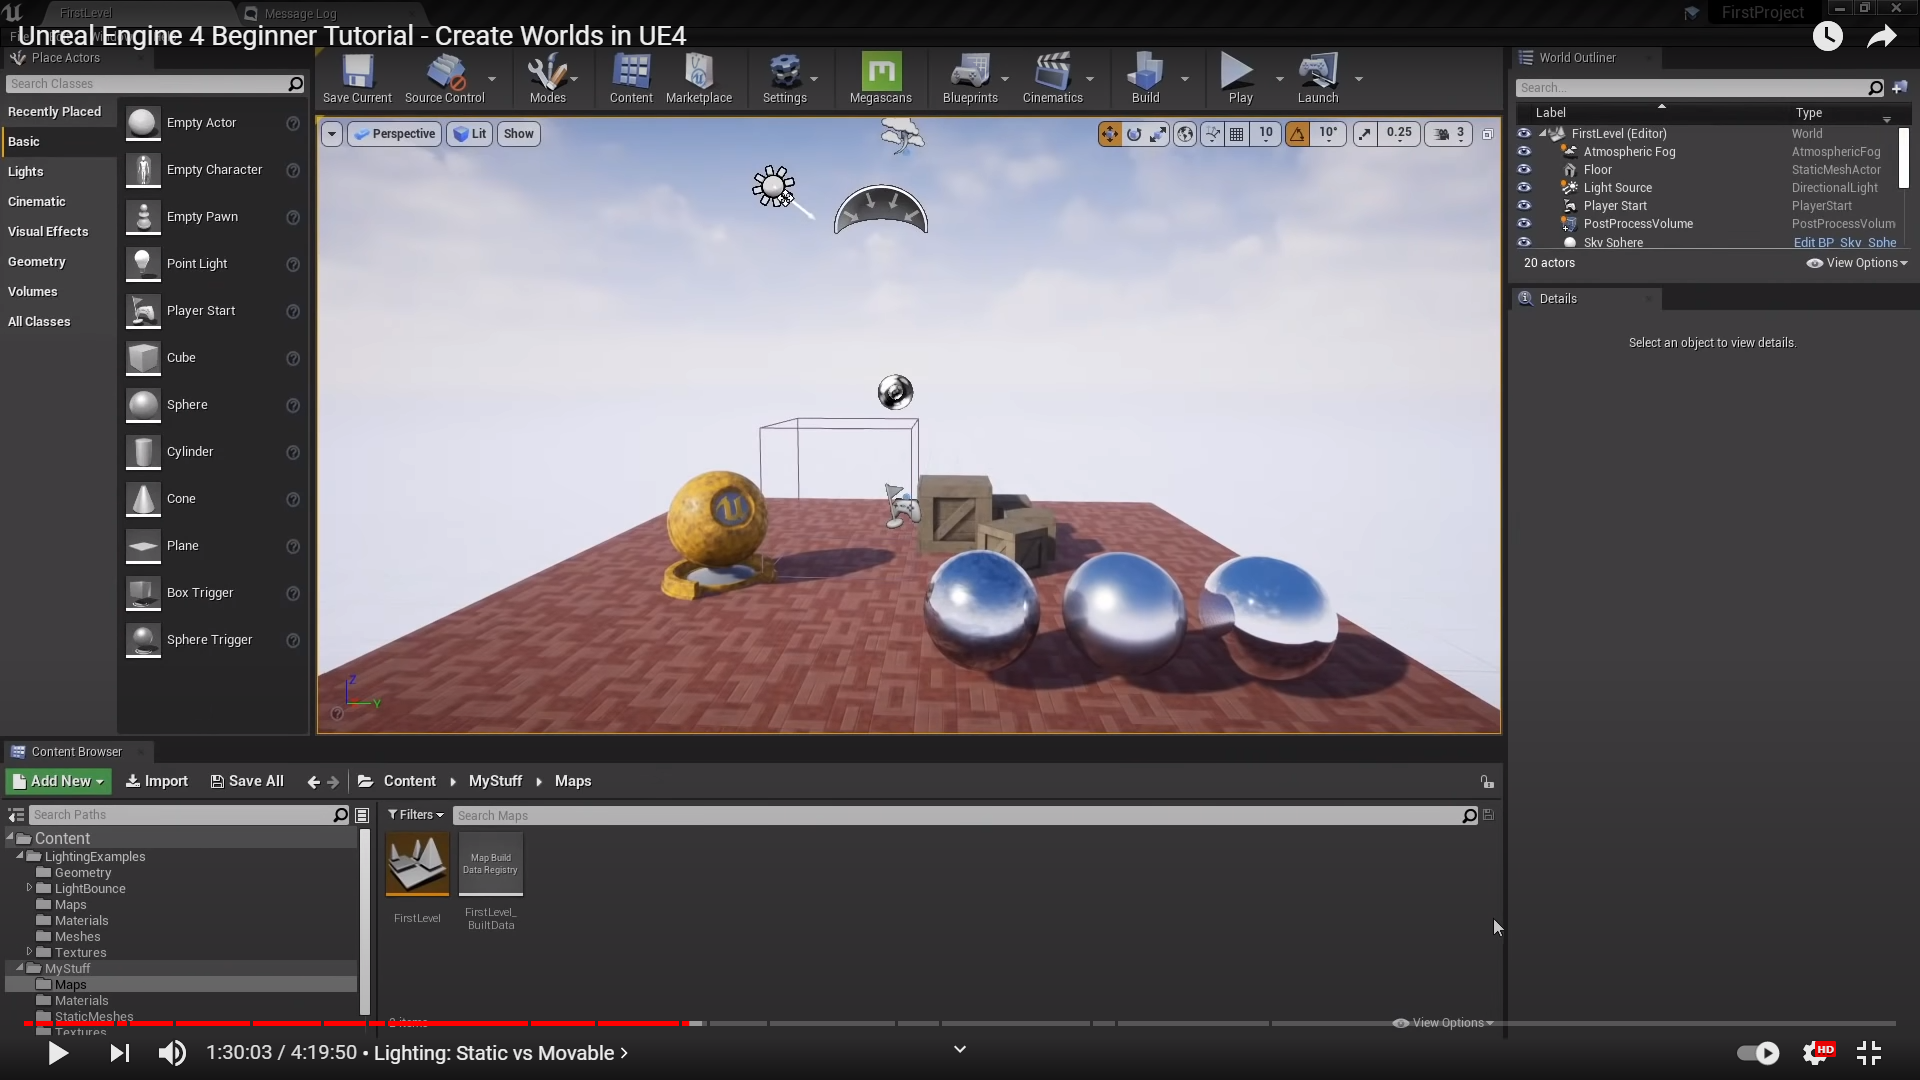Hide the Atmospheric Fog actor visibility
This screenshot has width=1920, height=1080.
1524,152
